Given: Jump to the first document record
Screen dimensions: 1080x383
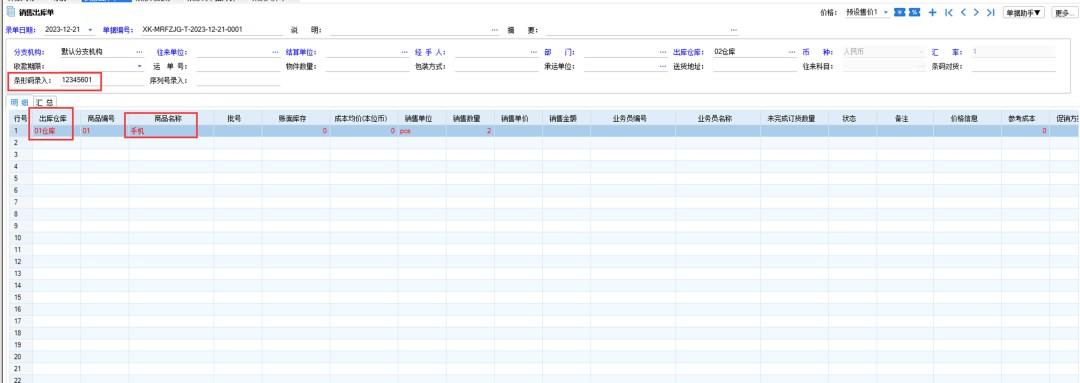Looking at the screenshot, I should [949, 12].
